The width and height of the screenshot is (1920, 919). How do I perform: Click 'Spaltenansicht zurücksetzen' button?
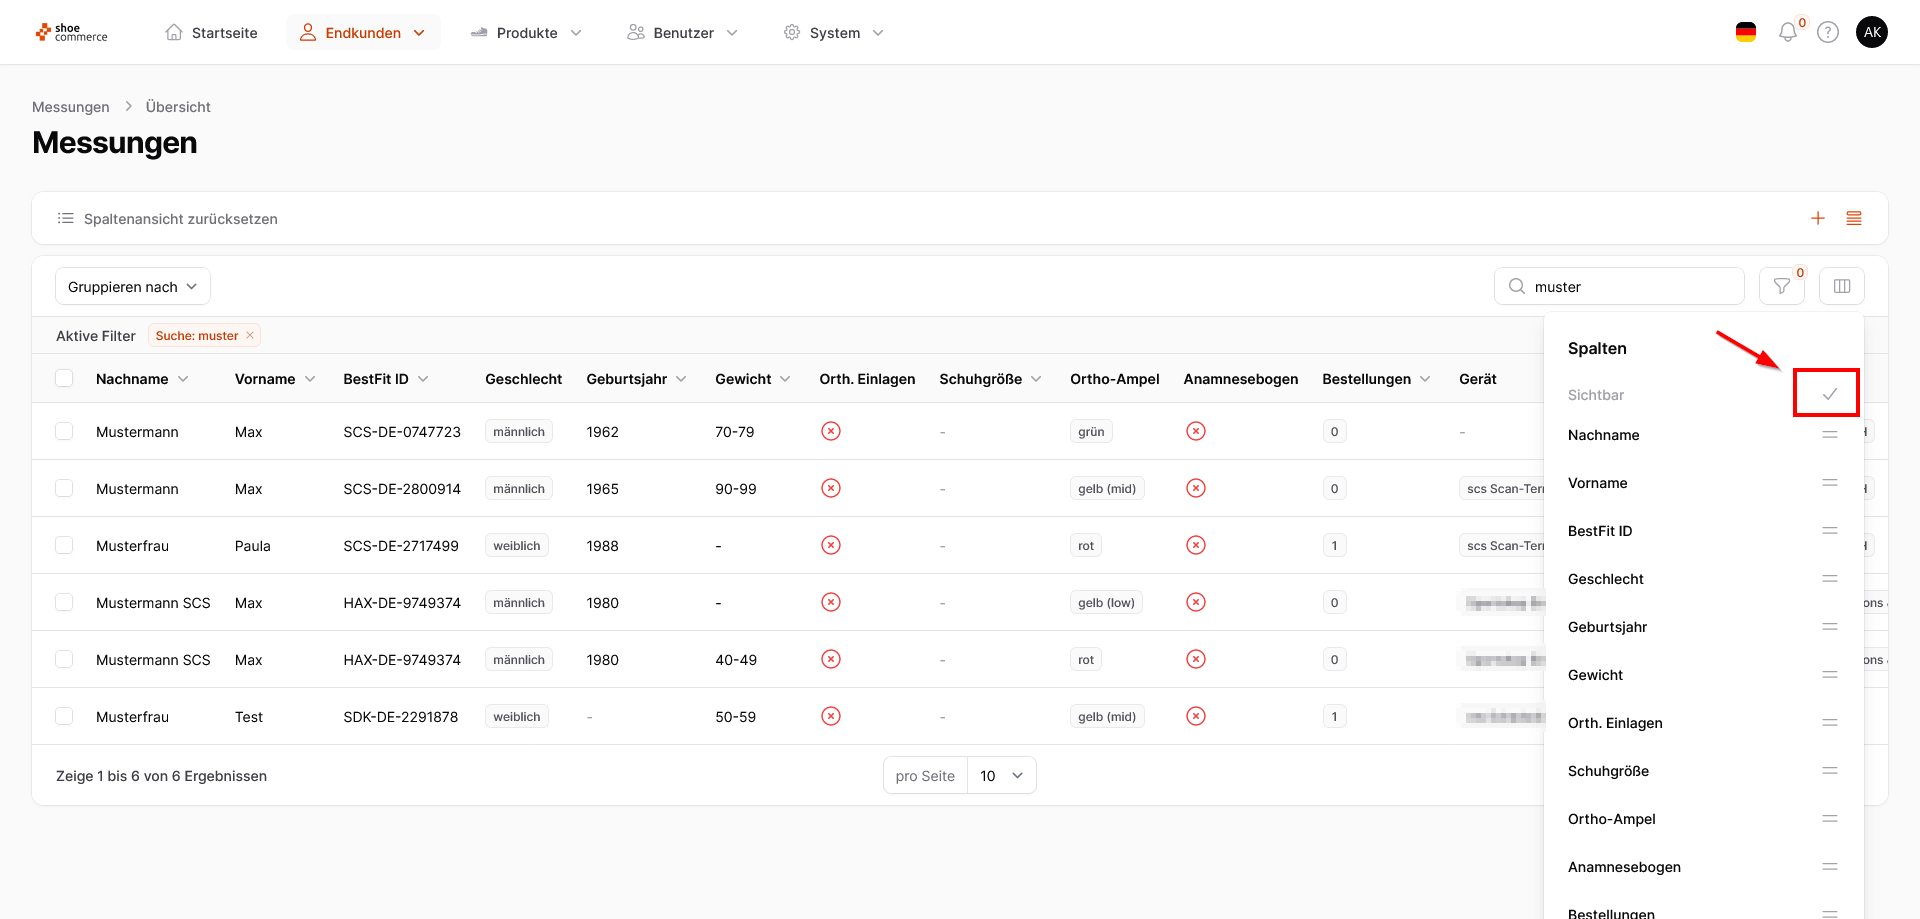click(x=168, y=219)
